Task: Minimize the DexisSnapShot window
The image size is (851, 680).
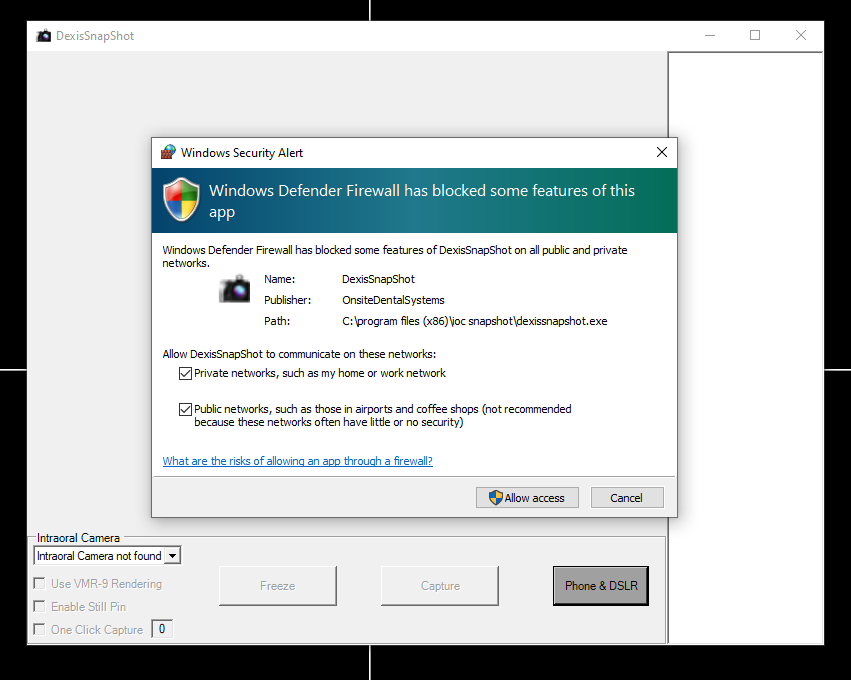Action: (x=710, y=35)
